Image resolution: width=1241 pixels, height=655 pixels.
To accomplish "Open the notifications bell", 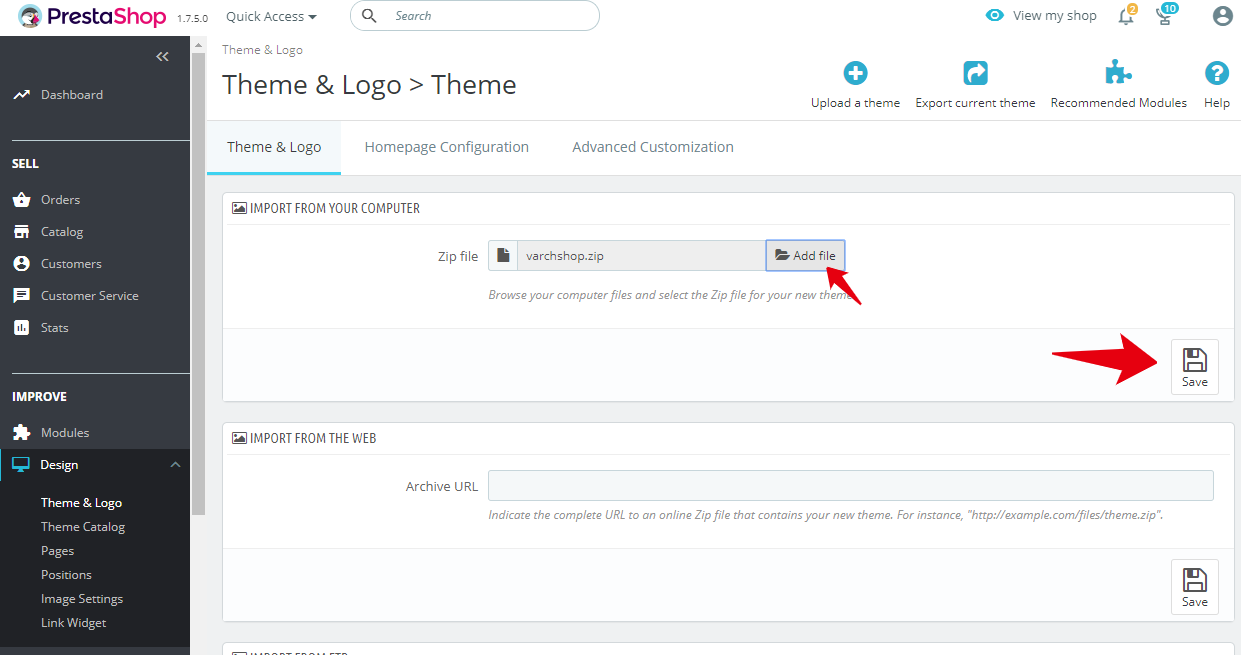I will pyautogui.click(x=1127, y=15).
